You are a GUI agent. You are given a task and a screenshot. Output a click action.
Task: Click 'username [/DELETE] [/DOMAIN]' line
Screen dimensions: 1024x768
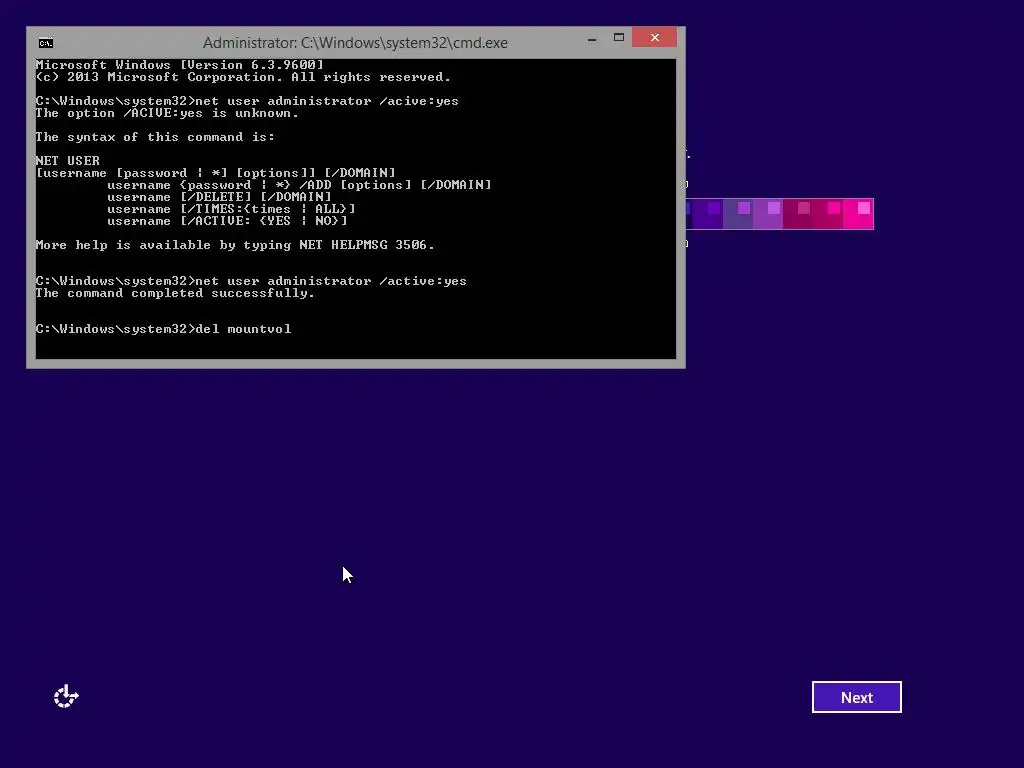[x=219, y=197]
